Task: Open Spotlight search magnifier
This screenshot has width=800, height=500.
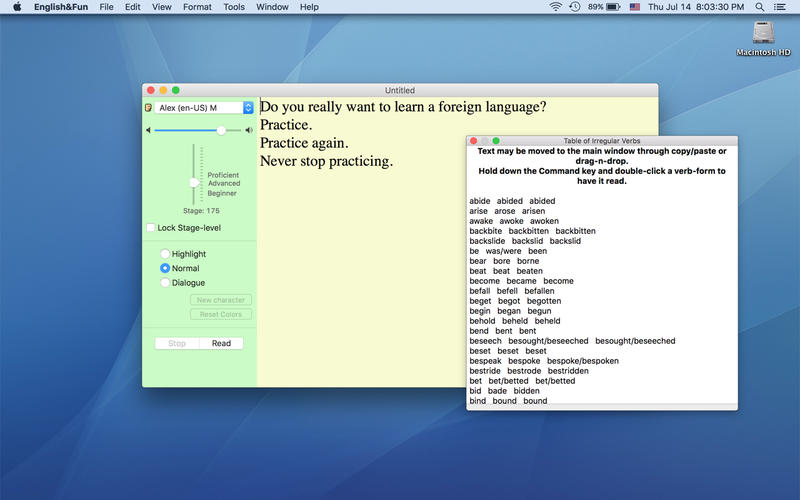Action: pos(760,7)
